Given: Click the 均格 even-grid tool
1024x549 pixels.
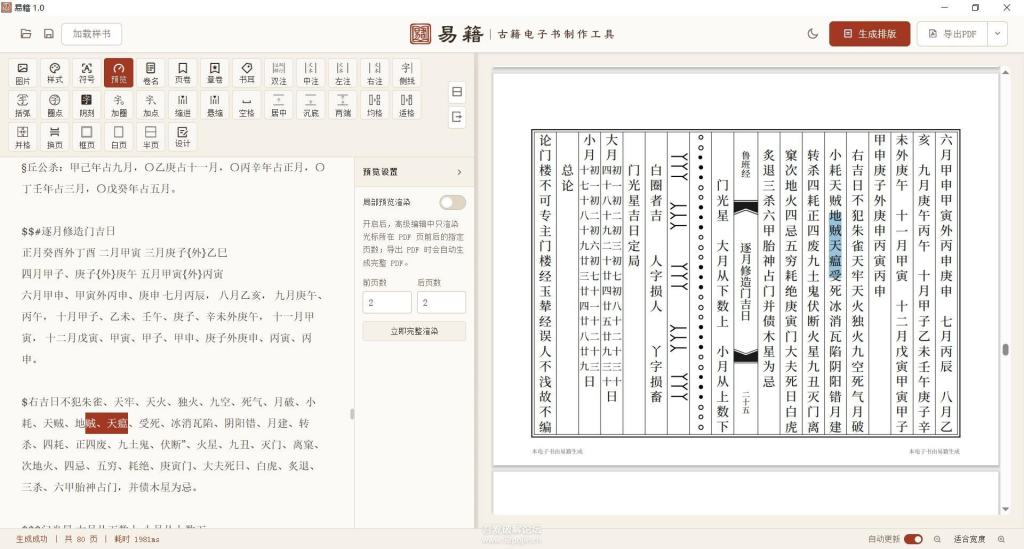Looking at the screenshot, I should click(x=375, y=104).
